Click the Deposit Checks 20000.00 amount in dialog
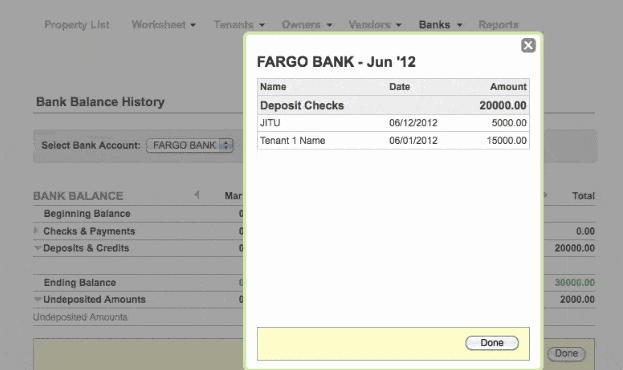Image resolution: width=623 pixels, height=370 pixels. click(x=503, y=105)
